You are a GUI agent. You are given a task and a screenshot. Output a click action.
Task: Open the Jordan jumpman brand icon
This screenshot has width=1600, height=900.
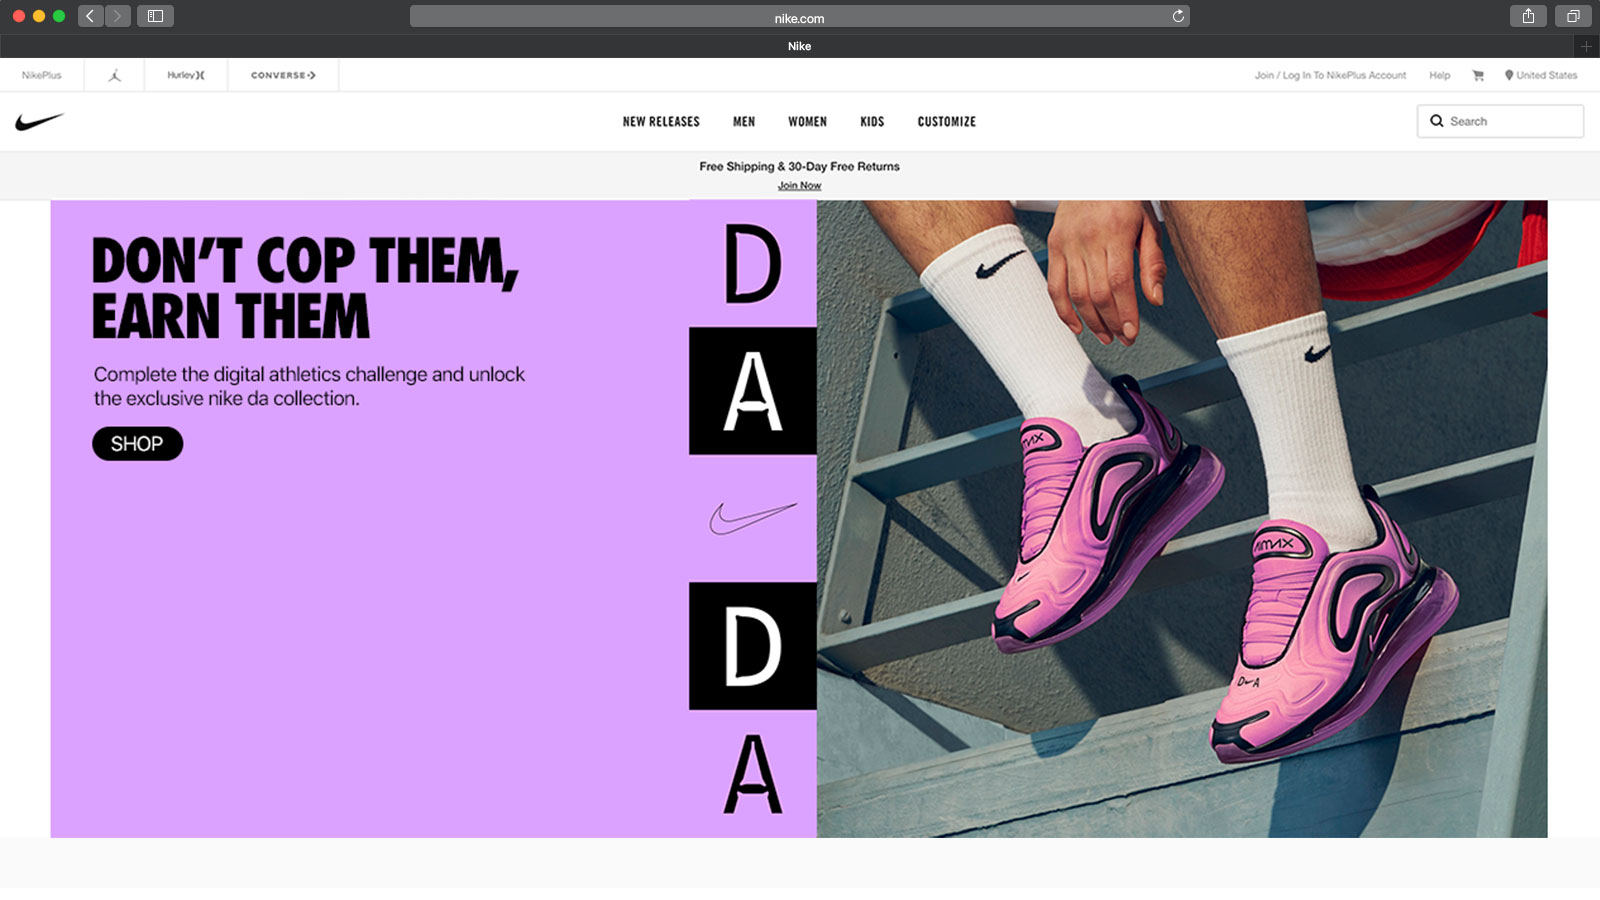pyautogui.click(x=115, y=75)
